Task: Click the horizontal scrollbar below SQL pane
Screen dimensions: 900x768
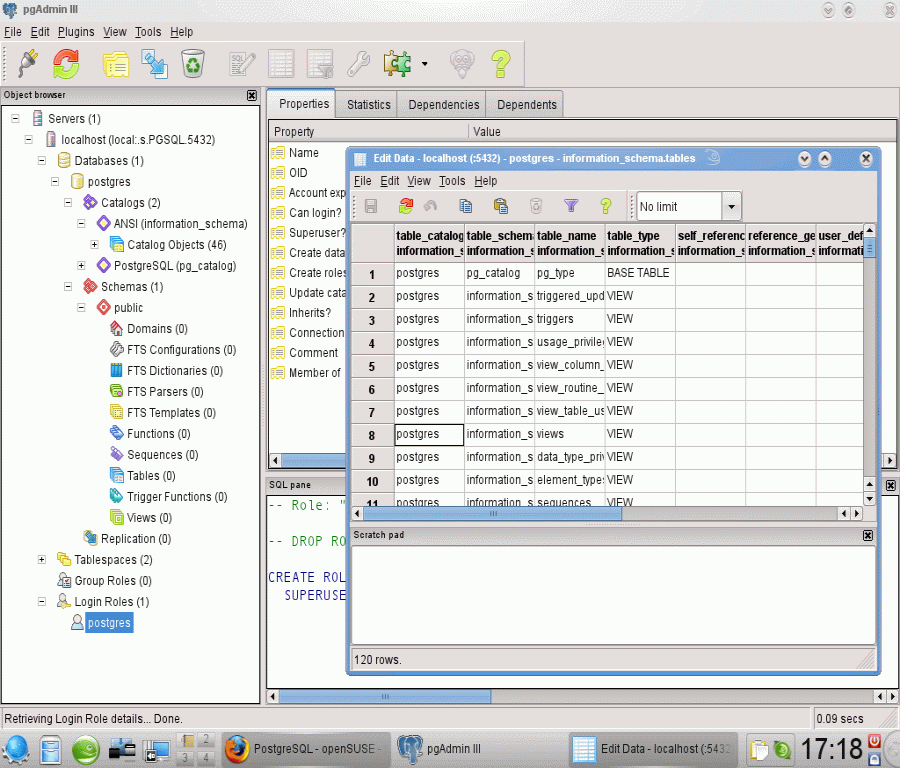Action: [385, 696]
